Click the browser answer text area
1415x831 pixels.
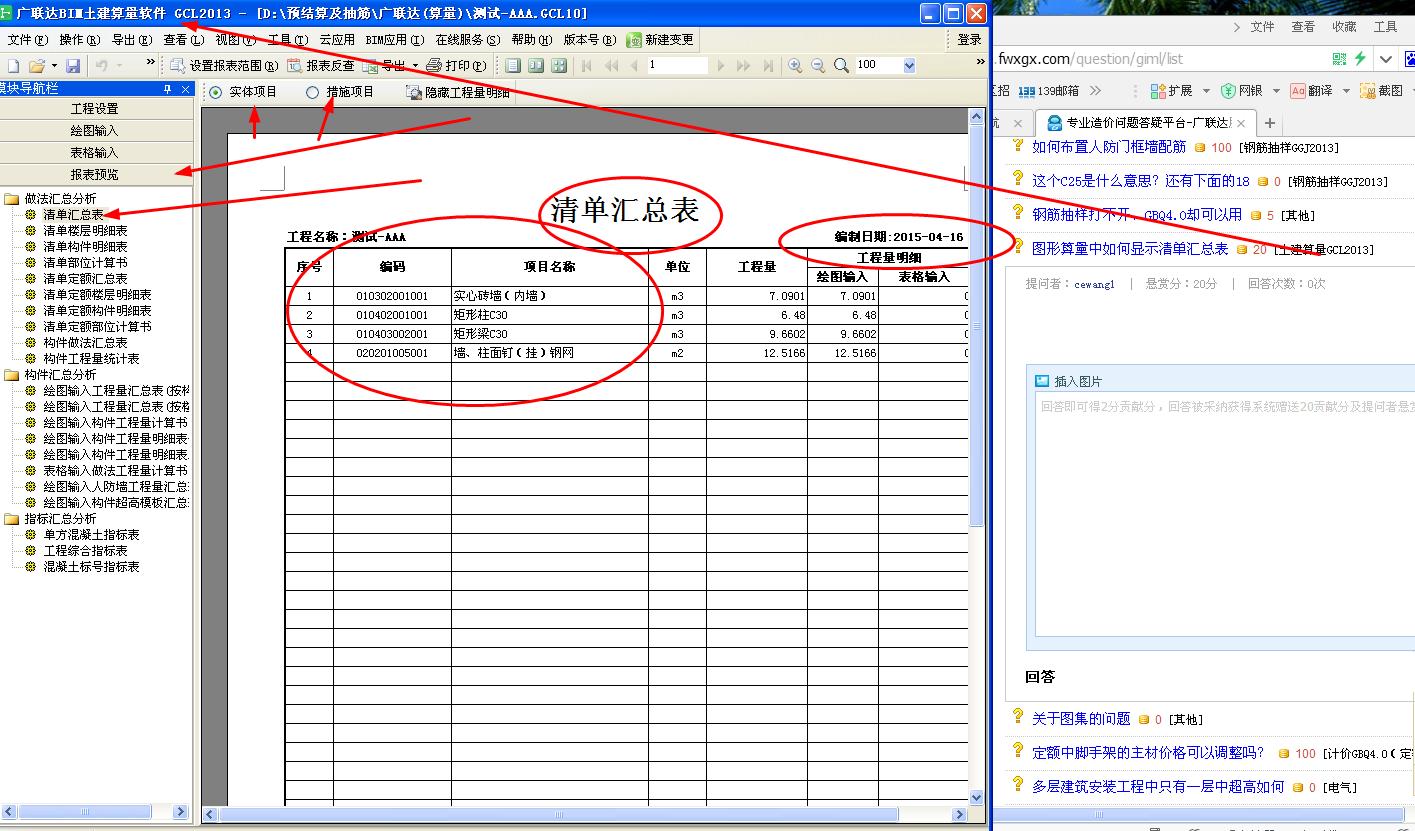(x=1224, y=515)
